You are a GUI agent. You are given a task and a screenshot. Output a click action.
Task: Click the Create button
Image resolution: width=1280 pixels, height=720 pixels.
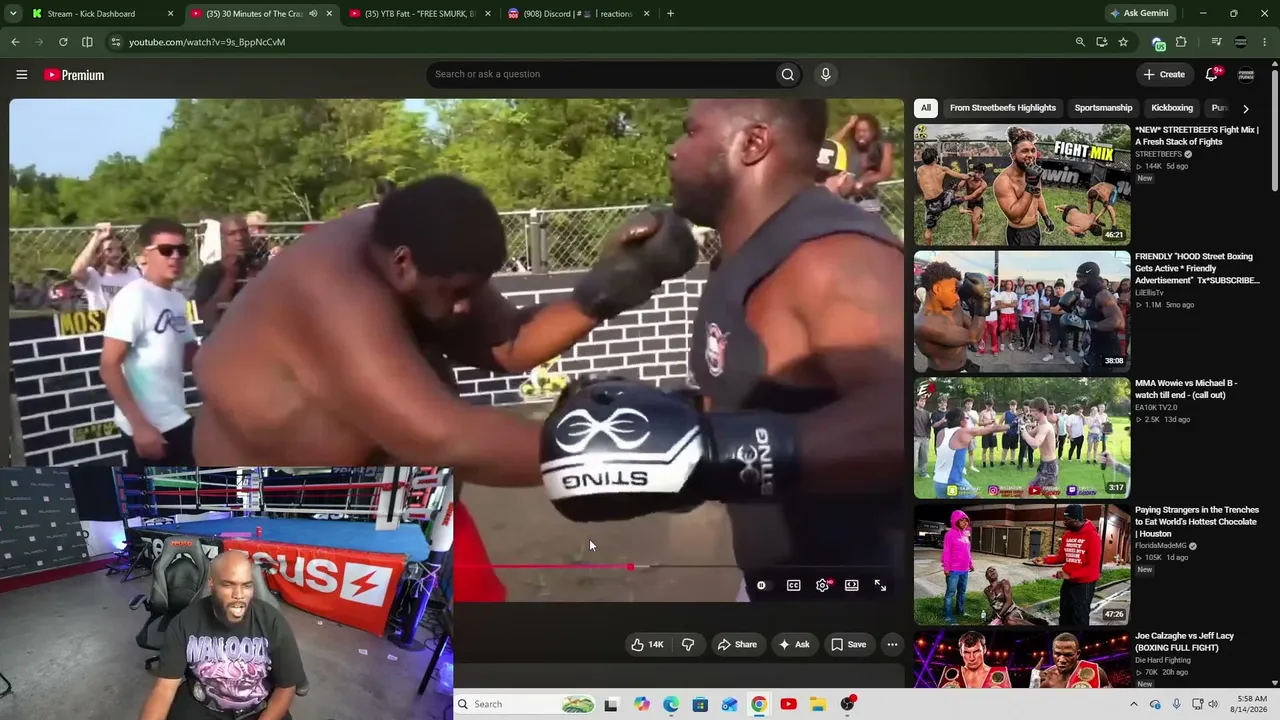pos(1164,74)
